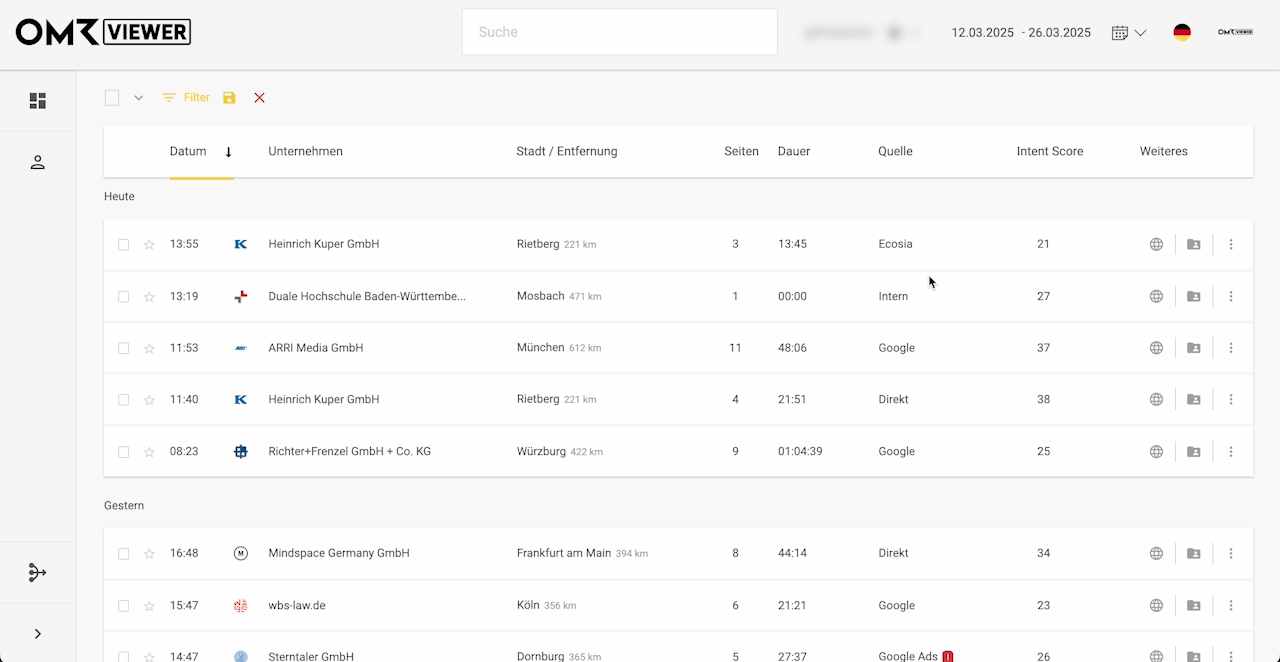Open the dashboard icon in sidebar
Viewport: 1280px width, 662px height.
click(x=38, y=101)
